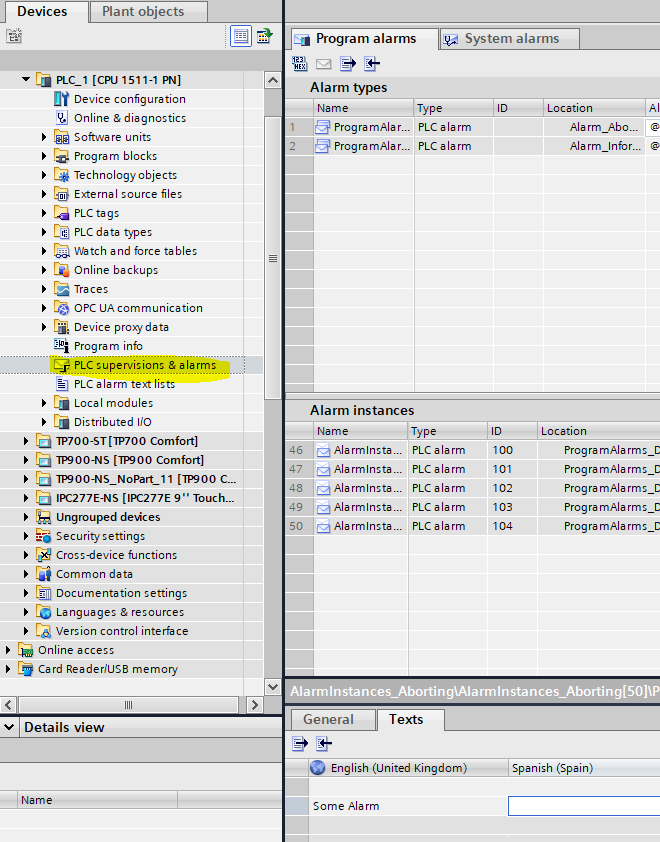
Task: Click the Technology objects folder icon
Action: point(62,176)
